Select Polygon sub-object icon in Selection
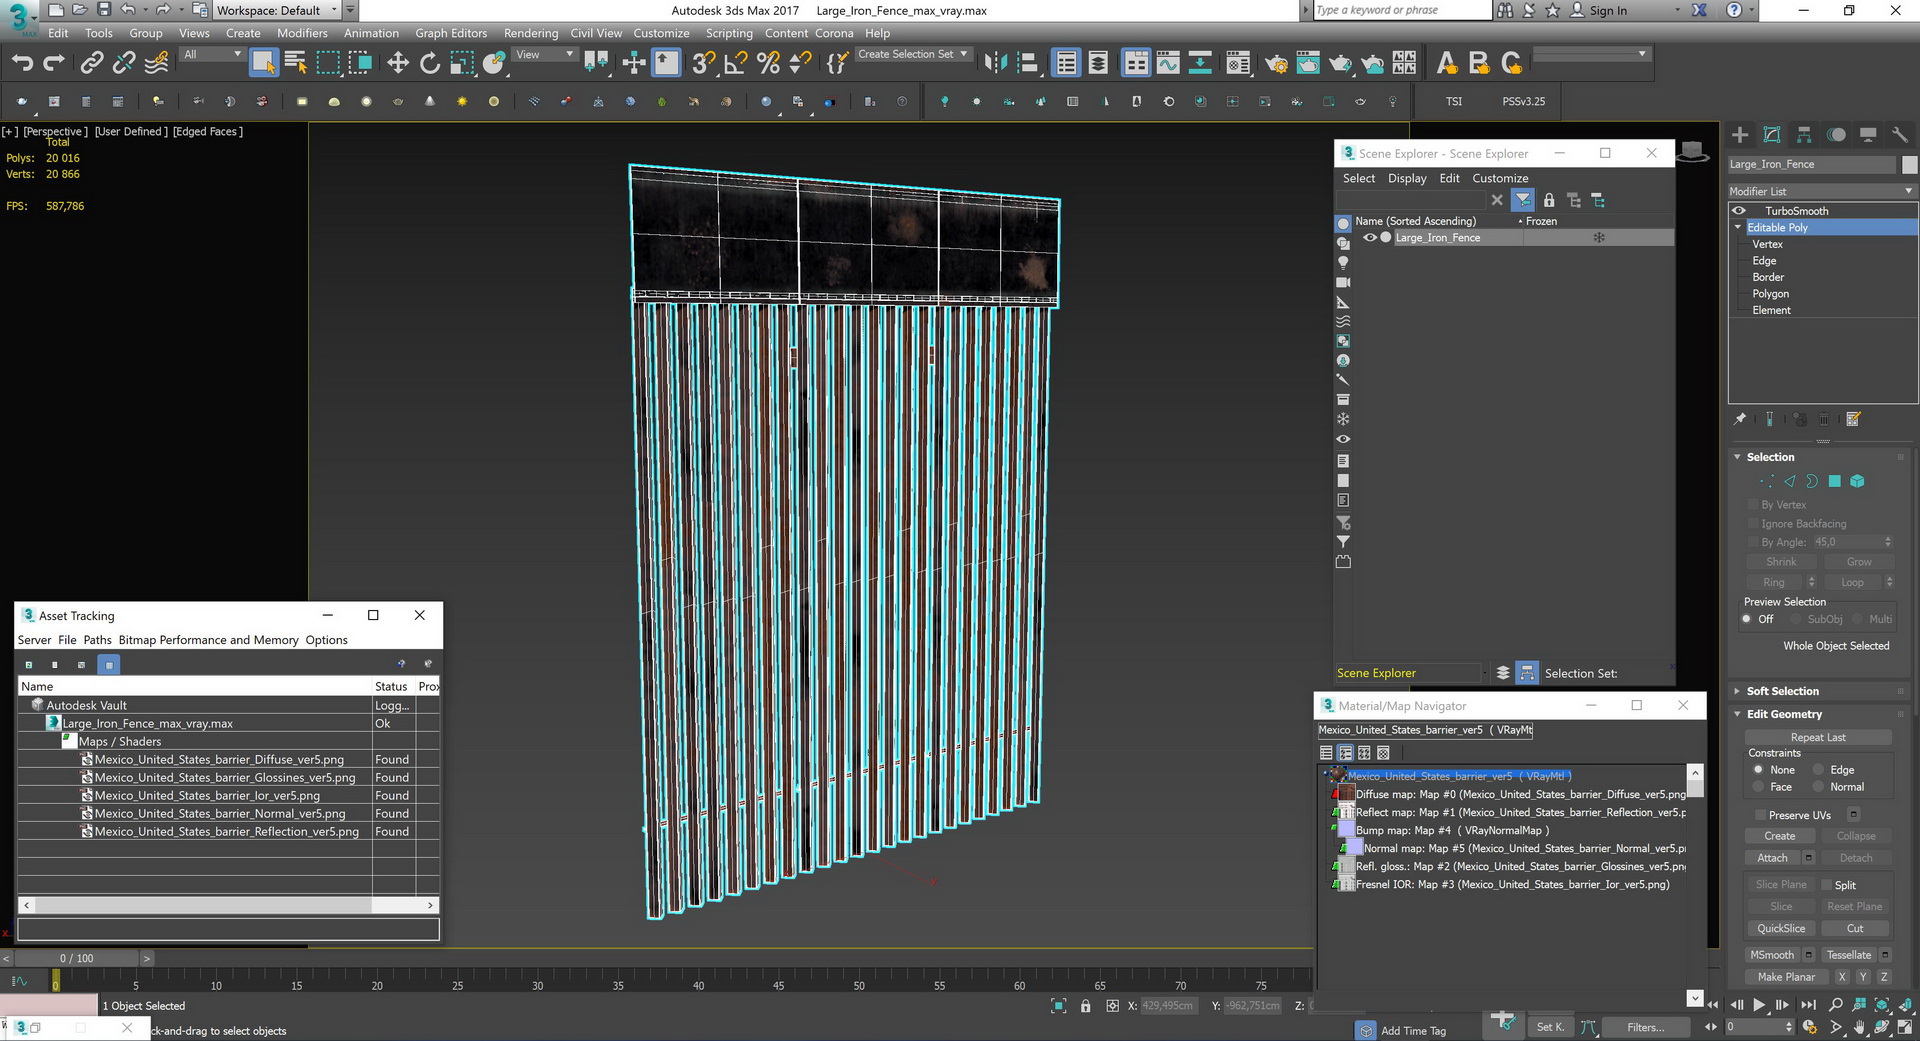Screen dimensions: 1920x1041 click(1834, 481)
